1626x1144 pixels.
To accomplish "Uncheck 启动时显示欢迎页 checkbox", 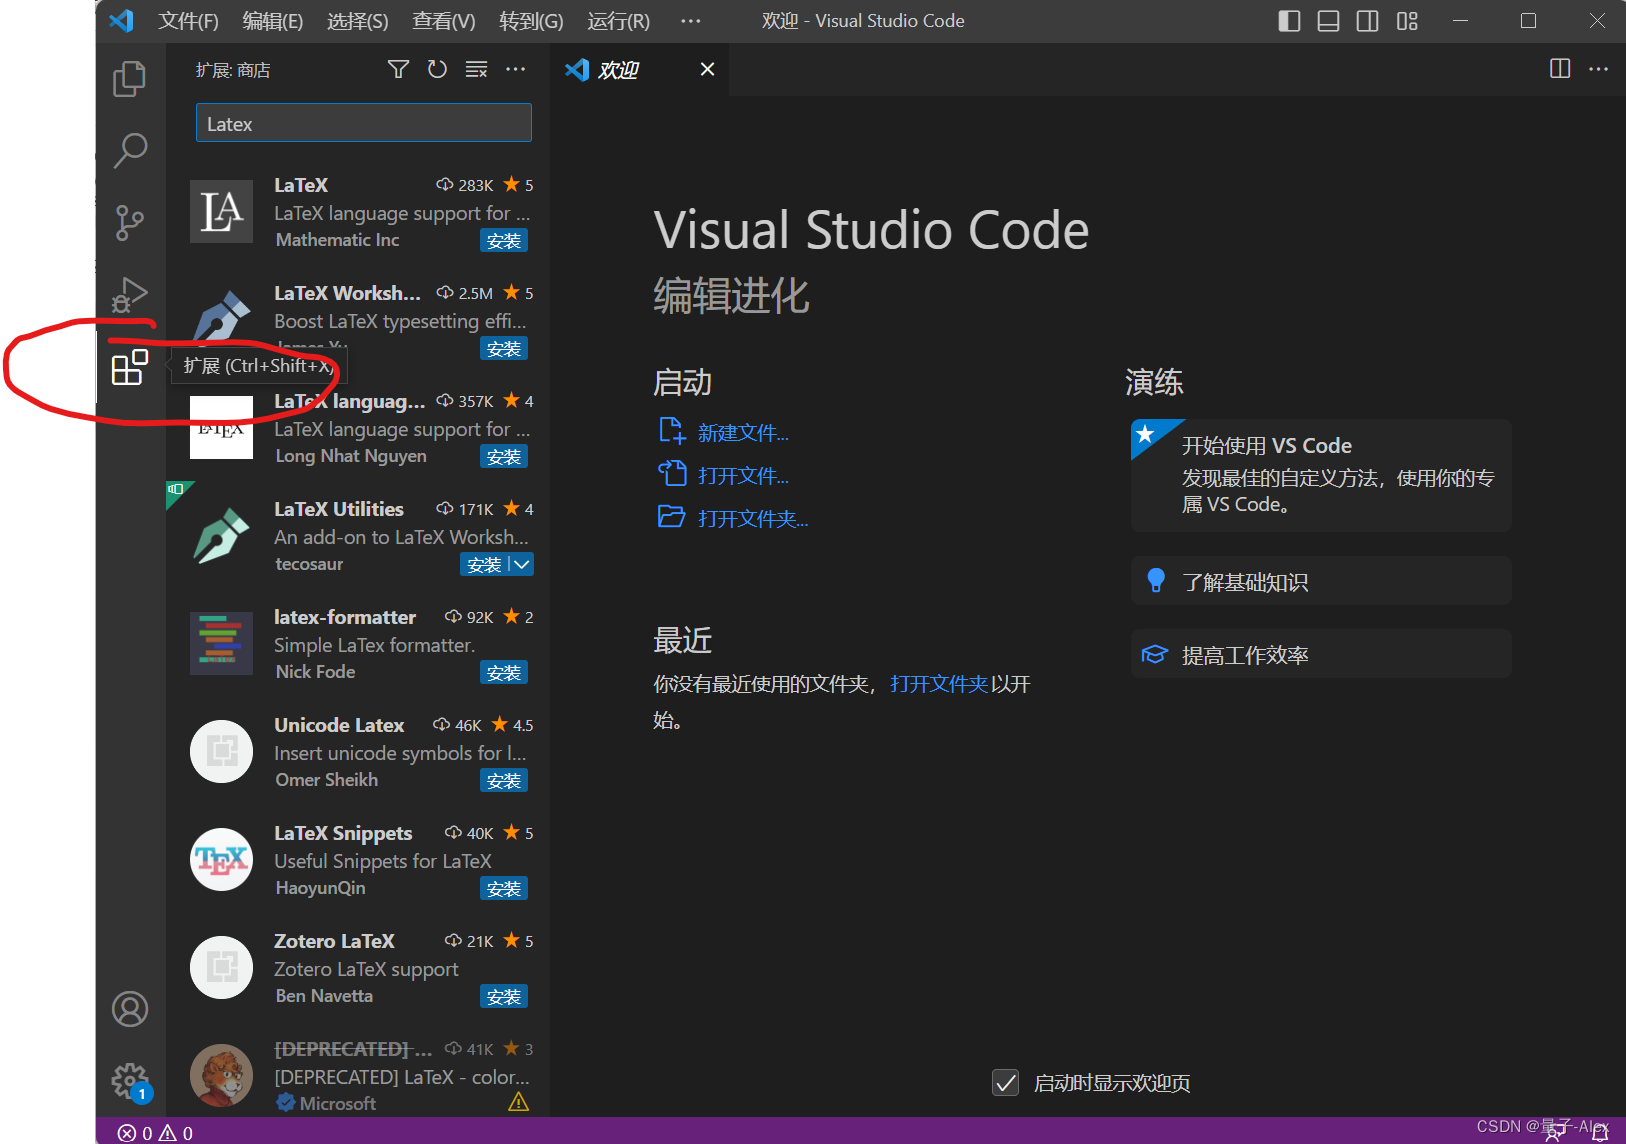I will [1005, 1082].
